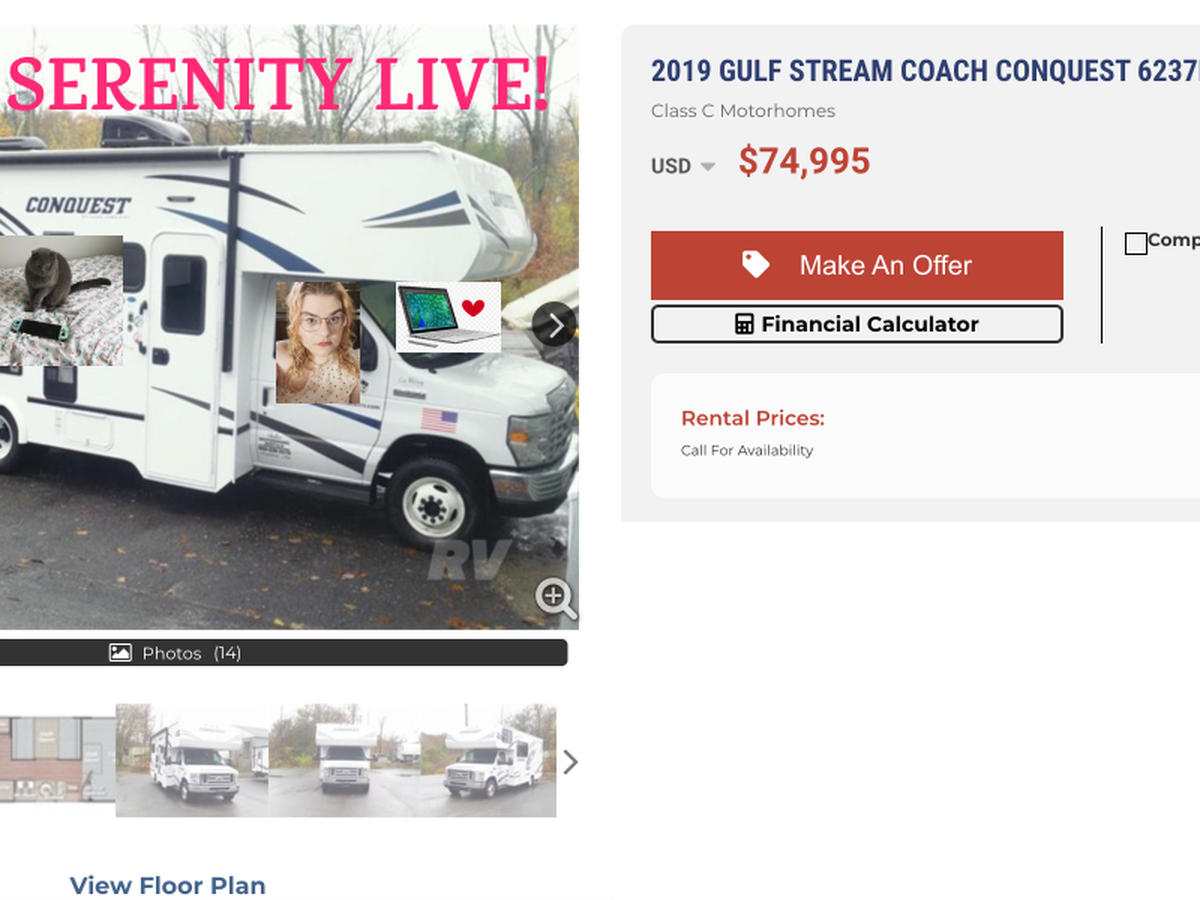Viewport: 1200px width, 900px height.
Task: Open the Rental Prices section
Action: tap(752, 419)
